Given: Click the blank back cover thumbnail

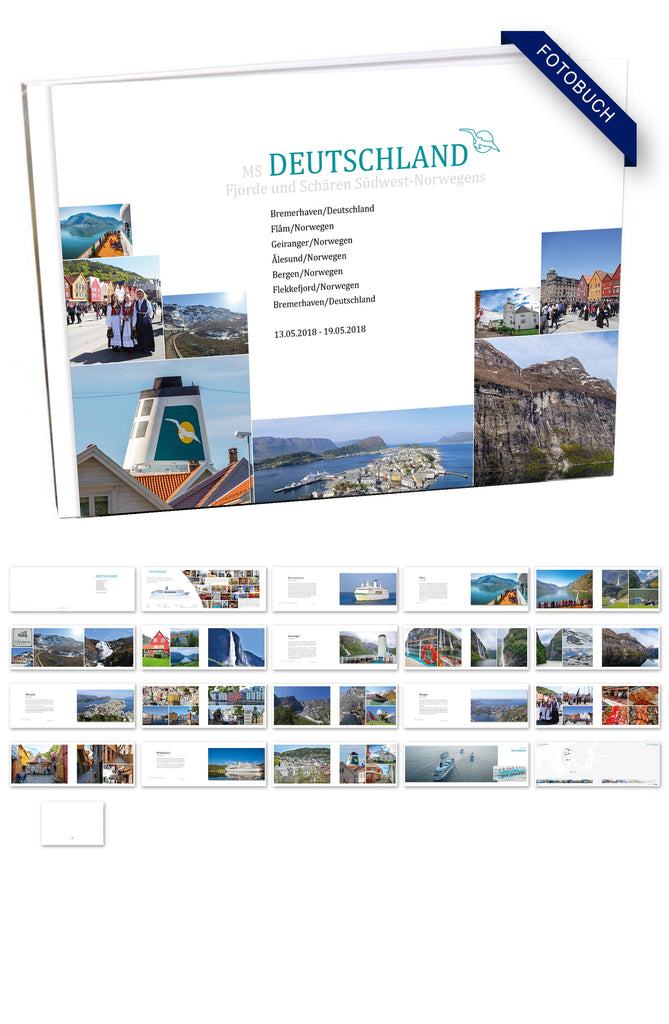Looking at the screenshot, I should coord(72,822).
